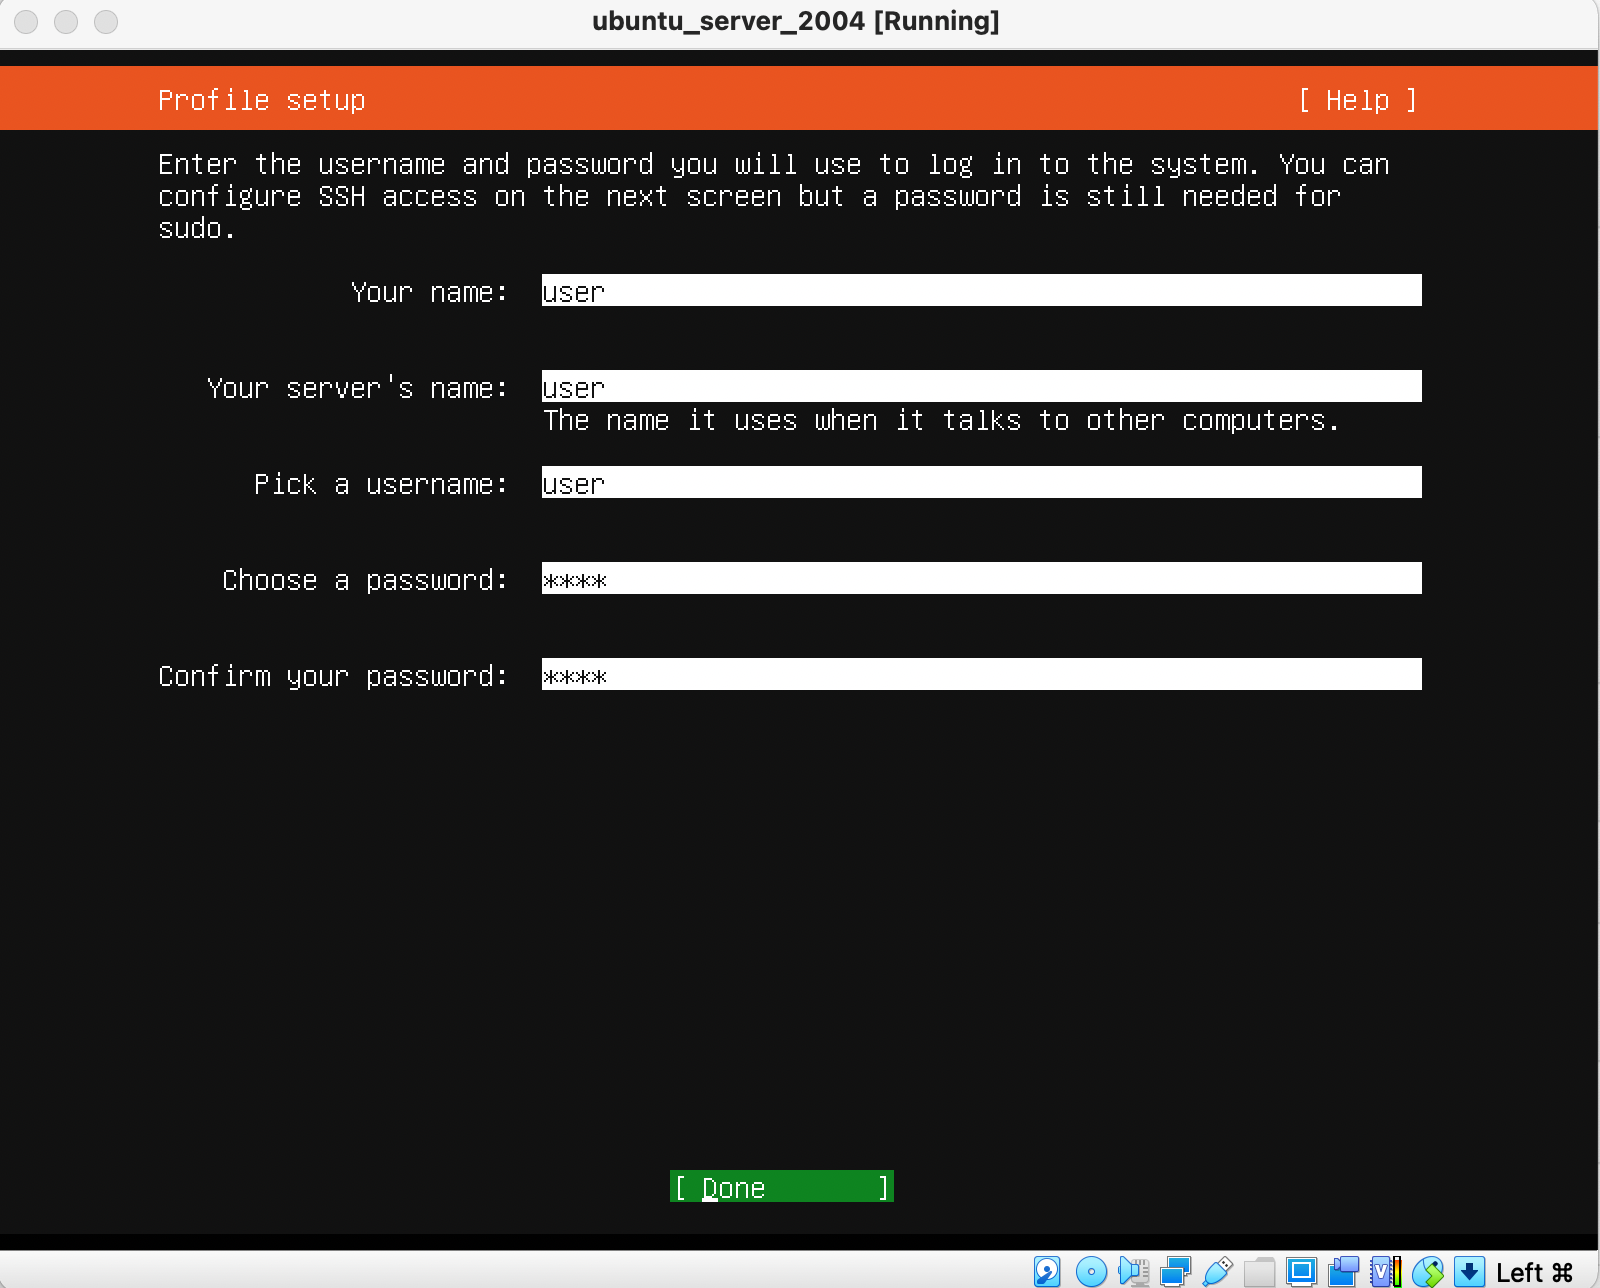The height and width of the screenshot is (1288, 1600).
Task: Open the VirtualBox hard disk activity icon
Action: pos(1047,1271)
